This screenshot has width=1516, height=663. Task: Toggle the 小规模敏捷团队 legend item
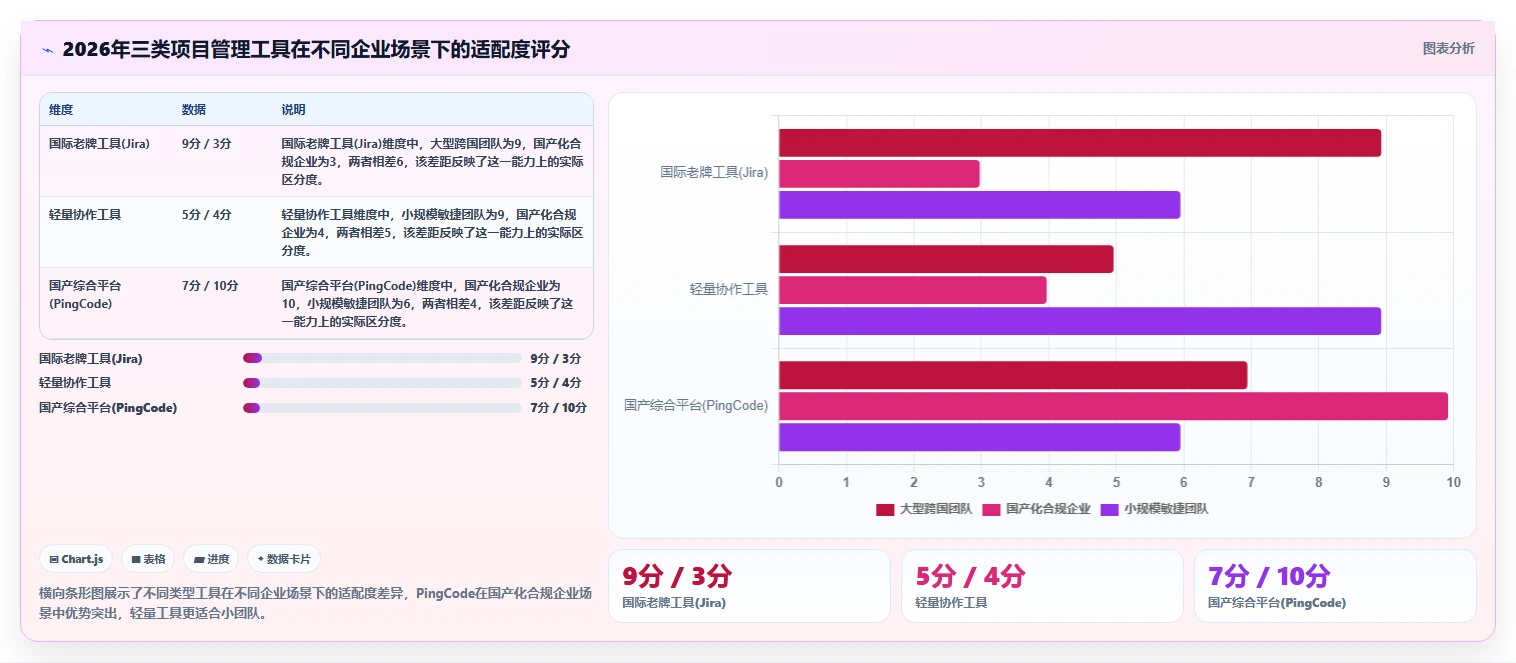[x=1155, y=509]
